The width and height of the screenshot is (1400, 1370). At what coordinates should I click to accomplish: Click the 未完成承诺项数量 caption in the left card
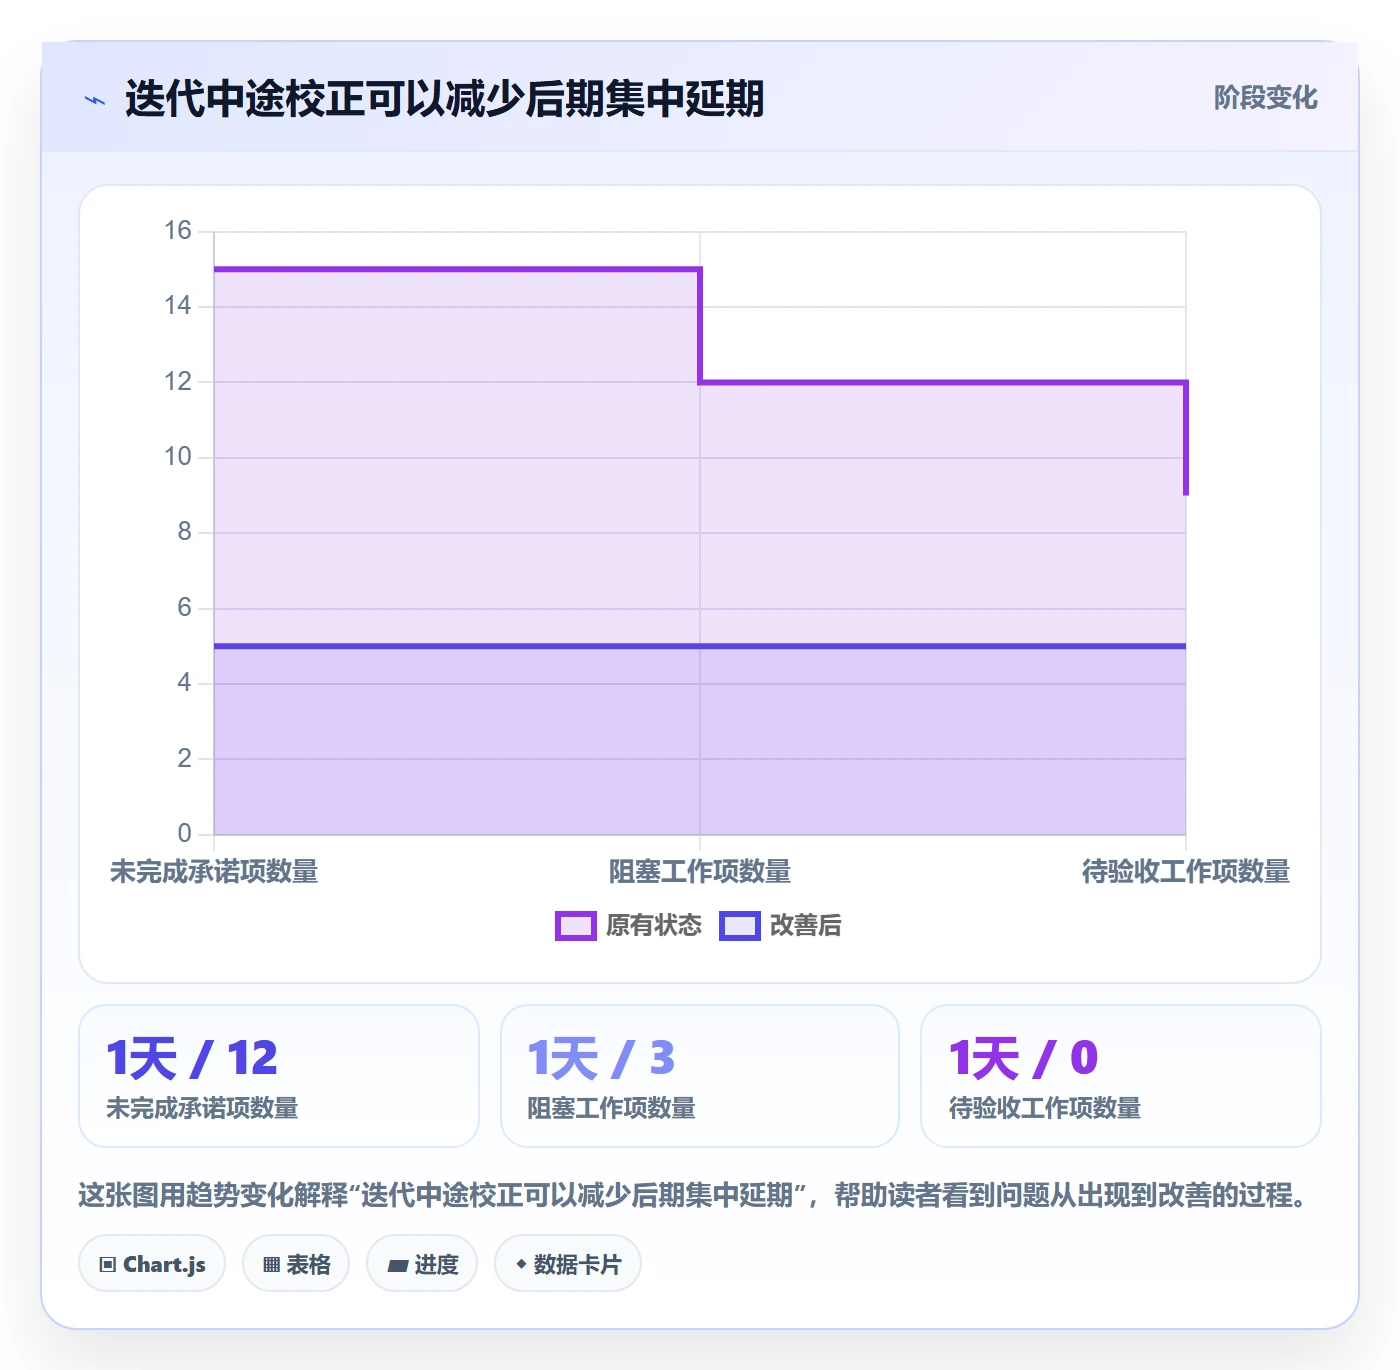(202, 1108)
